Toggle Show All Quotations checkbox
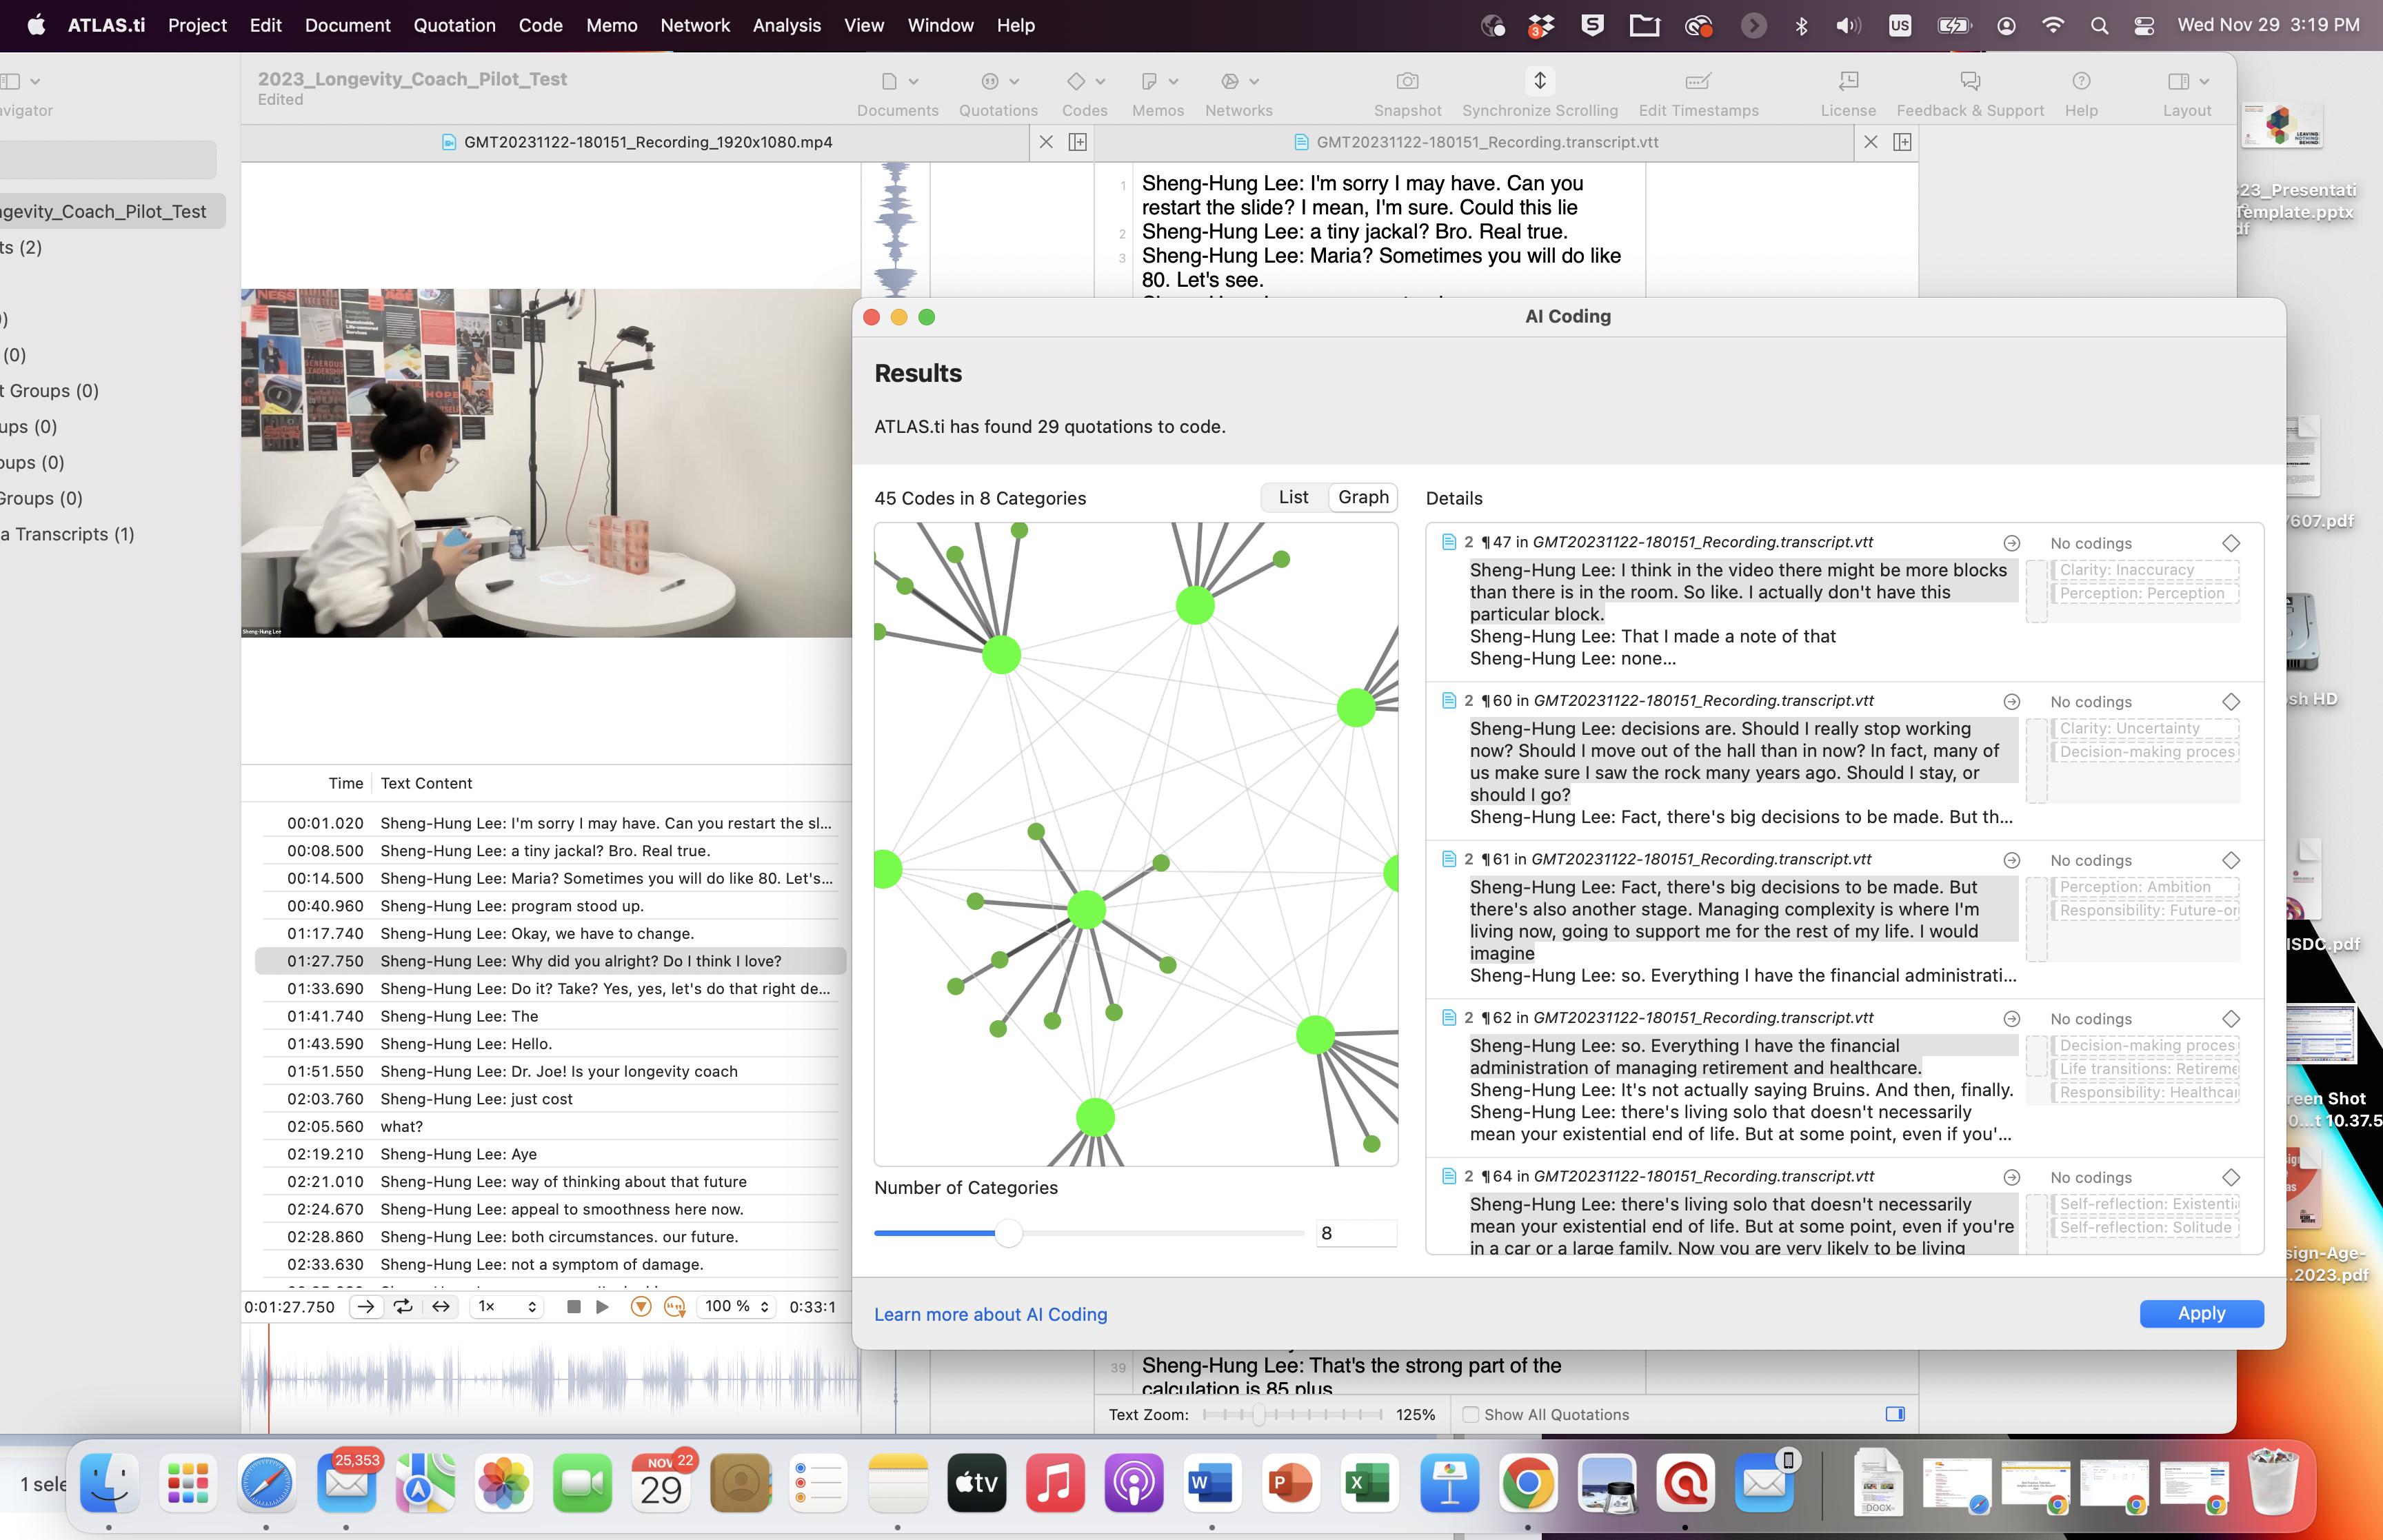 pyautogui.click(x=1470, y=1414)
